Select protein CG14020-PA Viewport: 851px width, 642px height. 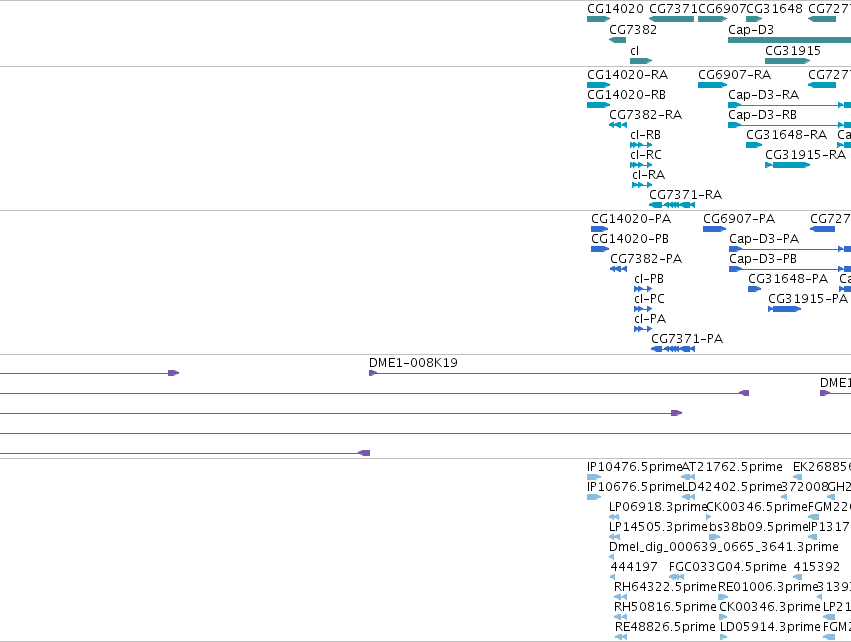pos(600,229)
